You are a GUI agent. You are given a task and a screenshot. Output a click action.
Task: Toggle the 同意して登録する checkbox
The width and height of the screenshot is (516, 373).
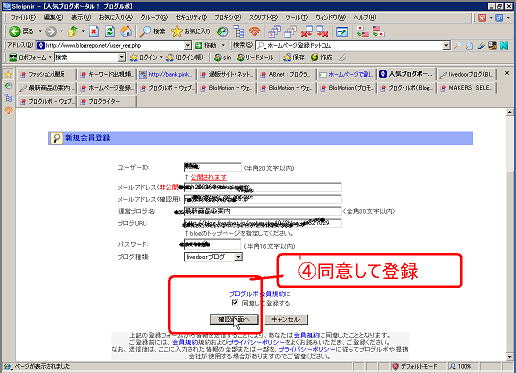coord(234,303)
